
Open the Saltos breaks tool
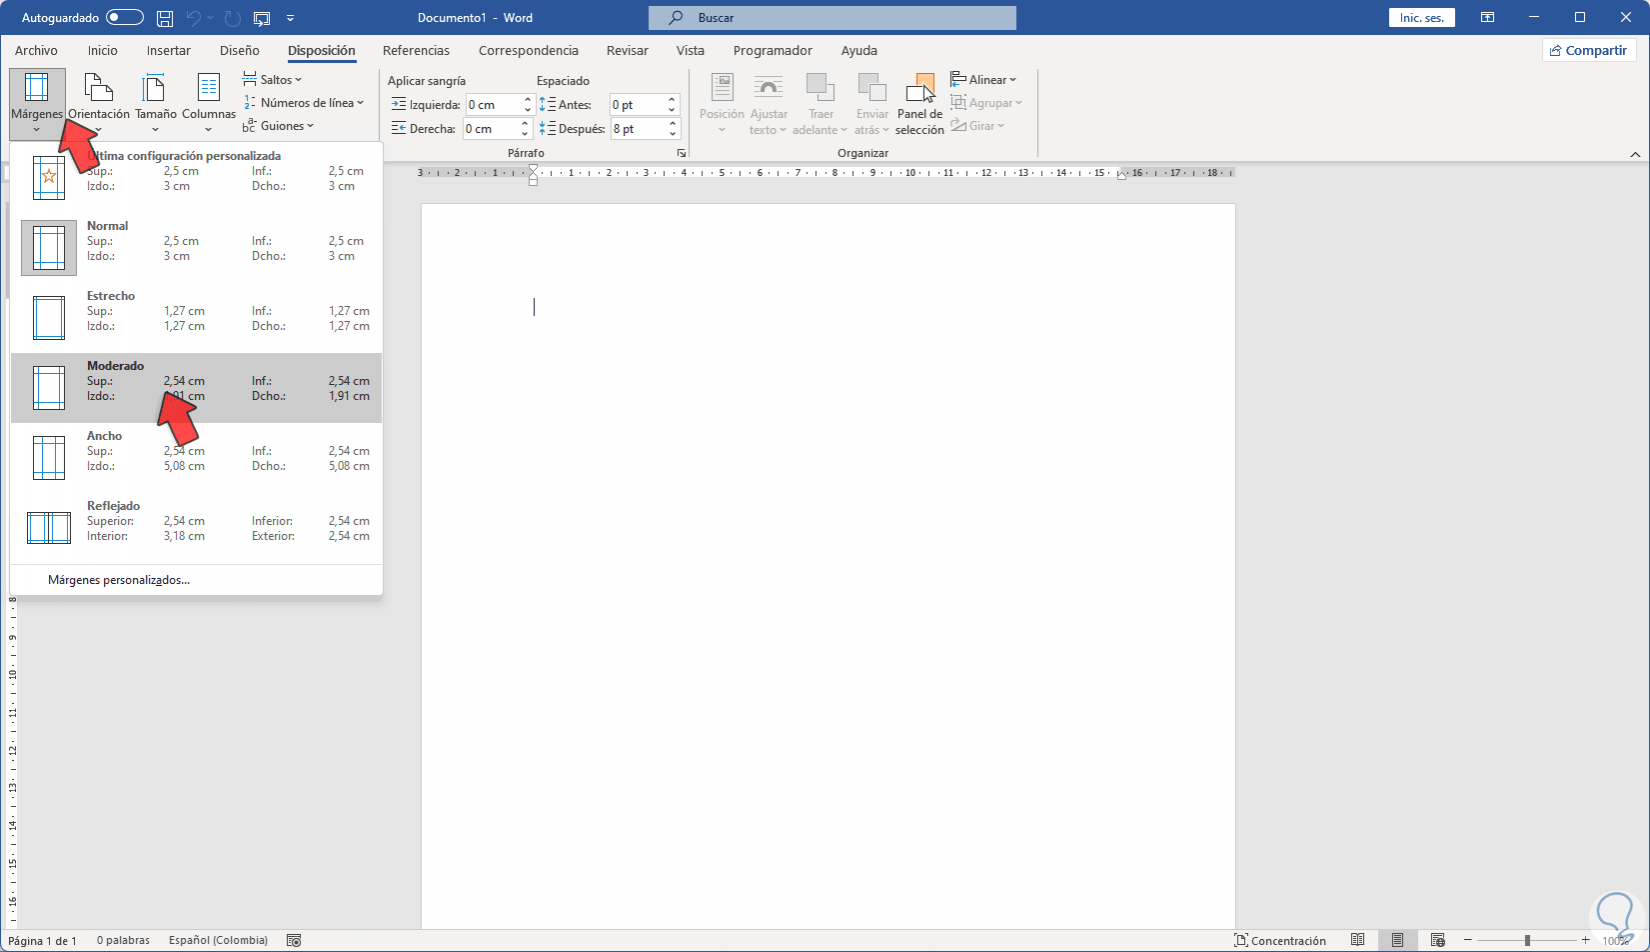coord(272,79)
